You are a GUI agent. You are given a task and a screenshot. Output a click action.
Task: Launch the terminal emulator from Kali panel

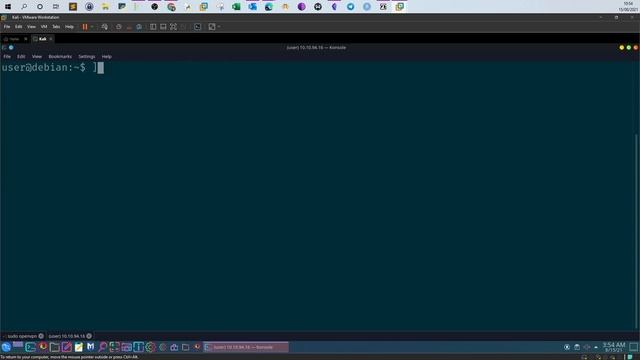[x=31, y=347]
